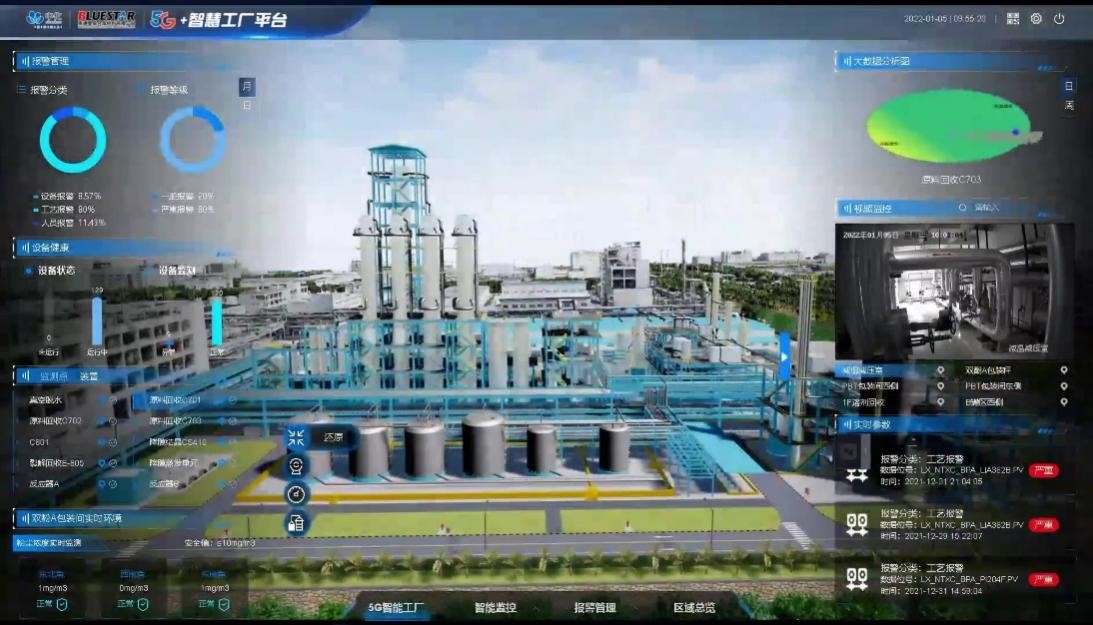Open the settings gear in header
Image resolution: width=1093 pixels, height=625 pixels.
point(1037,19)
